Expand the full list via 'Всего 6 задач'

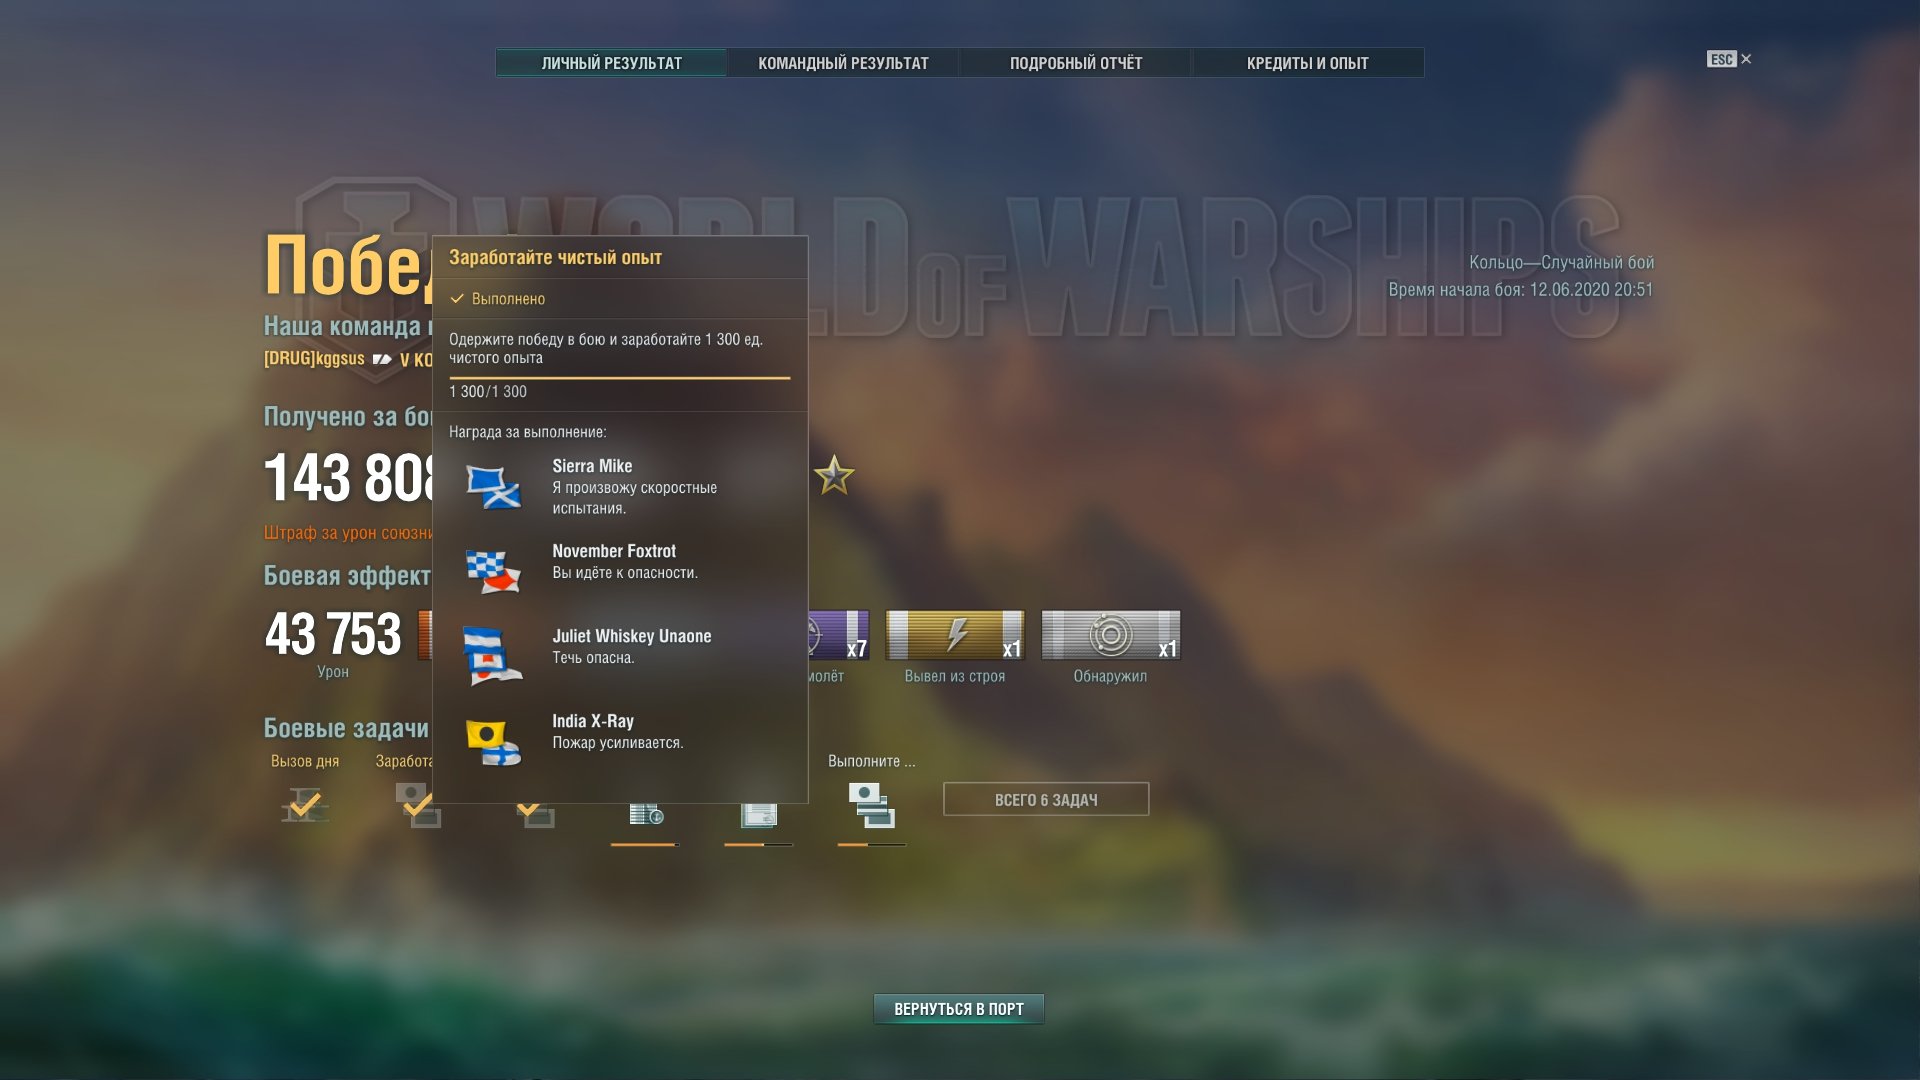1046,800
